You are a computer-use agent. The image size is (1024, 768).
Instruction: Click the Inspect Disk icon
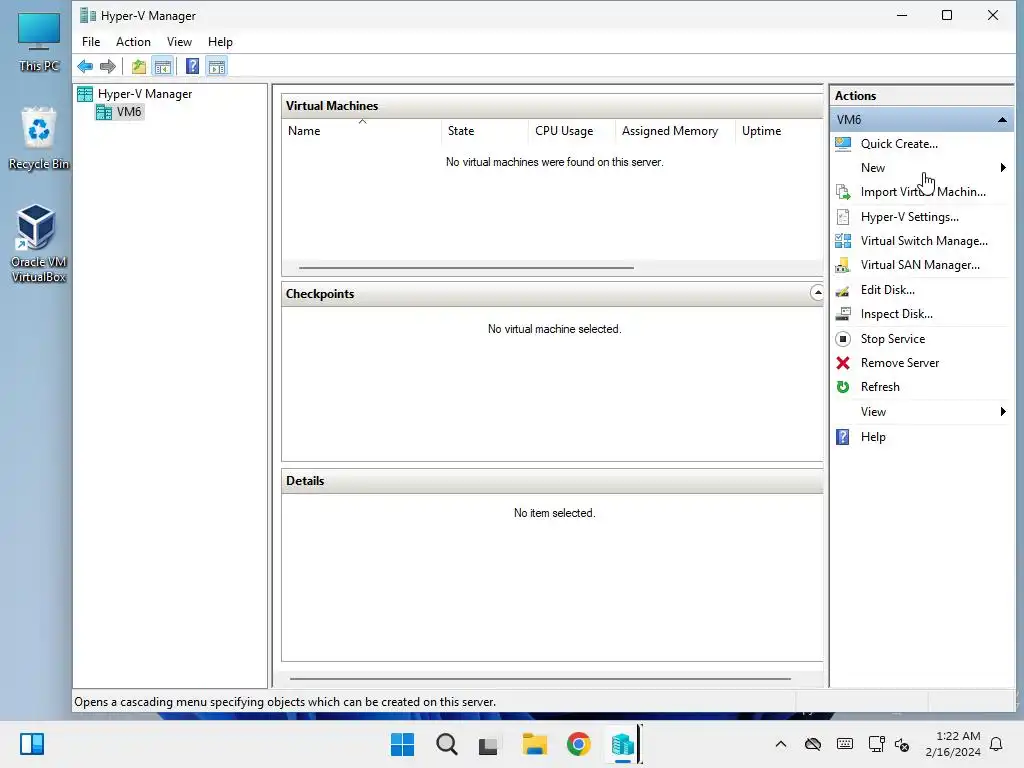pyautogui.click(x=843, y=314)
